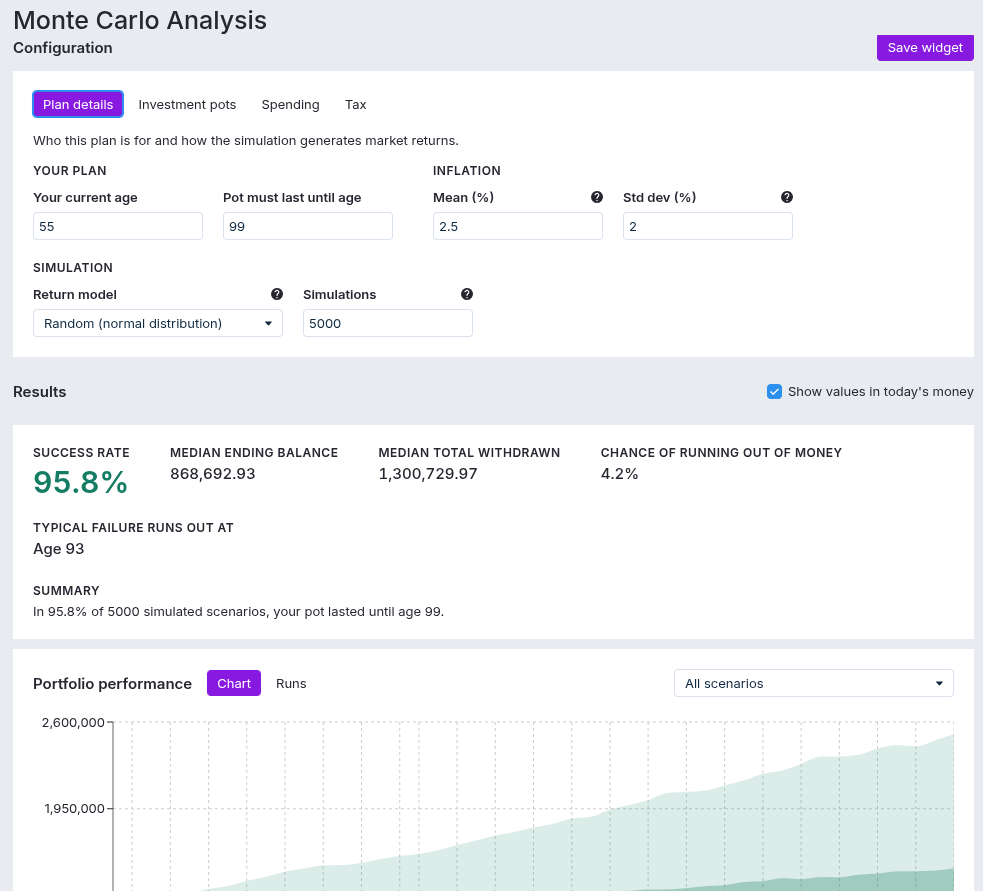Open help for inflation Std dev (%)
Viewport: 983px width, 891px height.
tap(787, 198)
